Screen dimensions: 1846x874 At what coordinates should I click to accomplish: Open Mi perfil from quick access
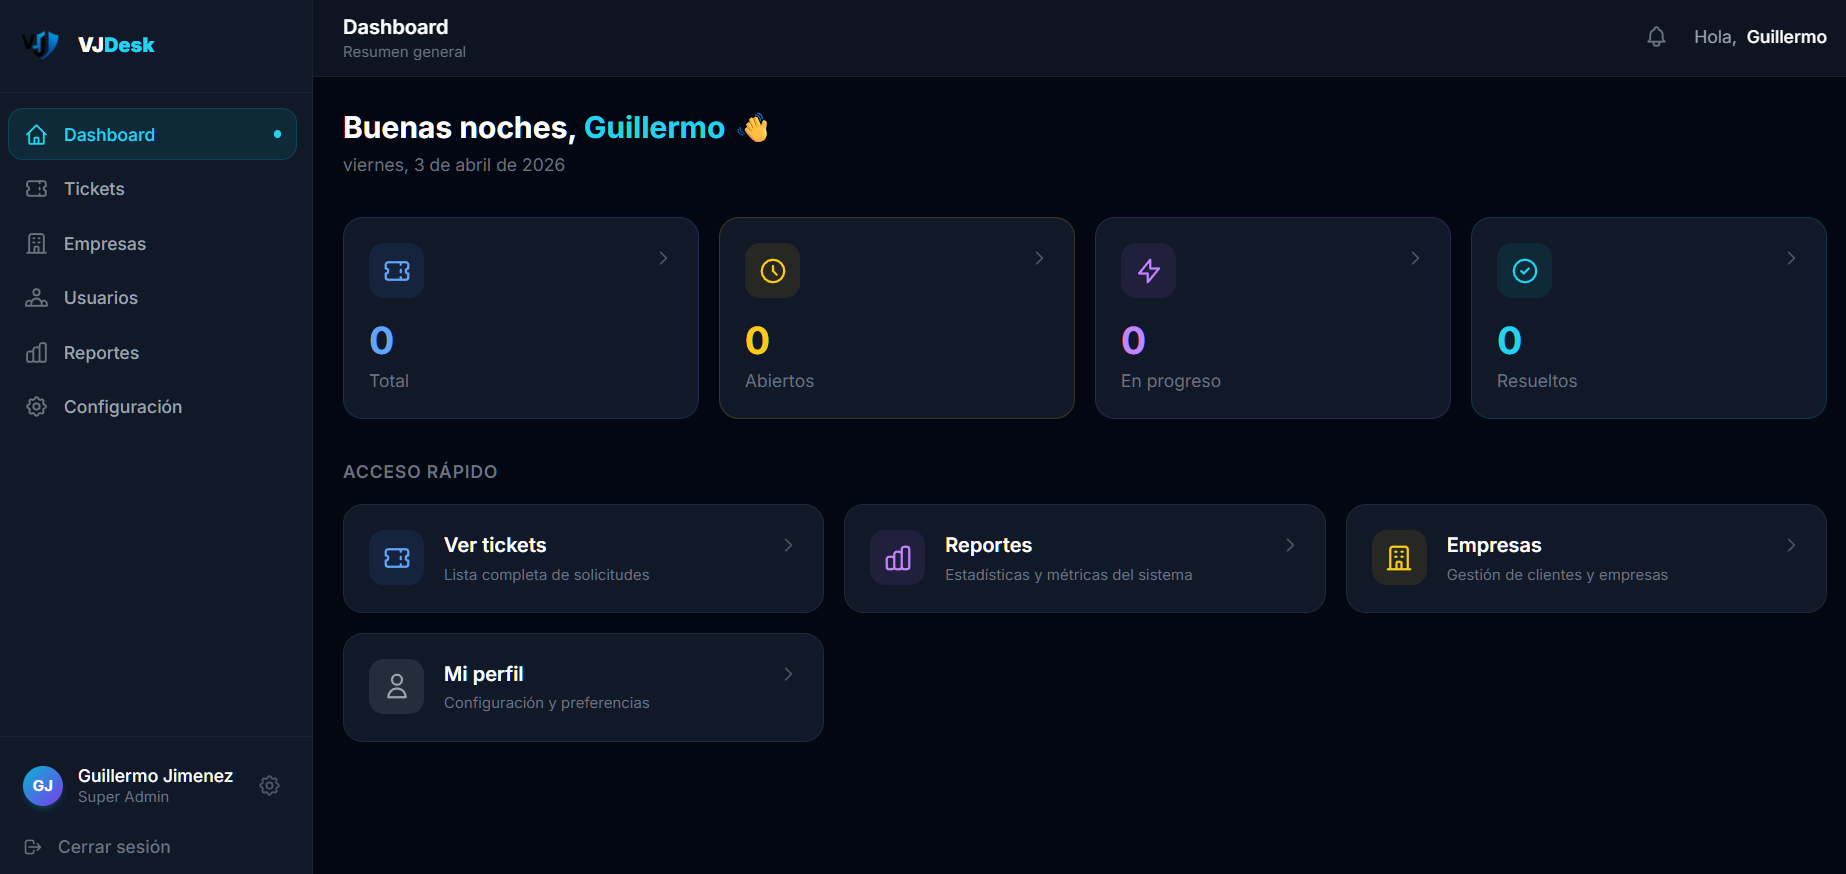point(583,687)
